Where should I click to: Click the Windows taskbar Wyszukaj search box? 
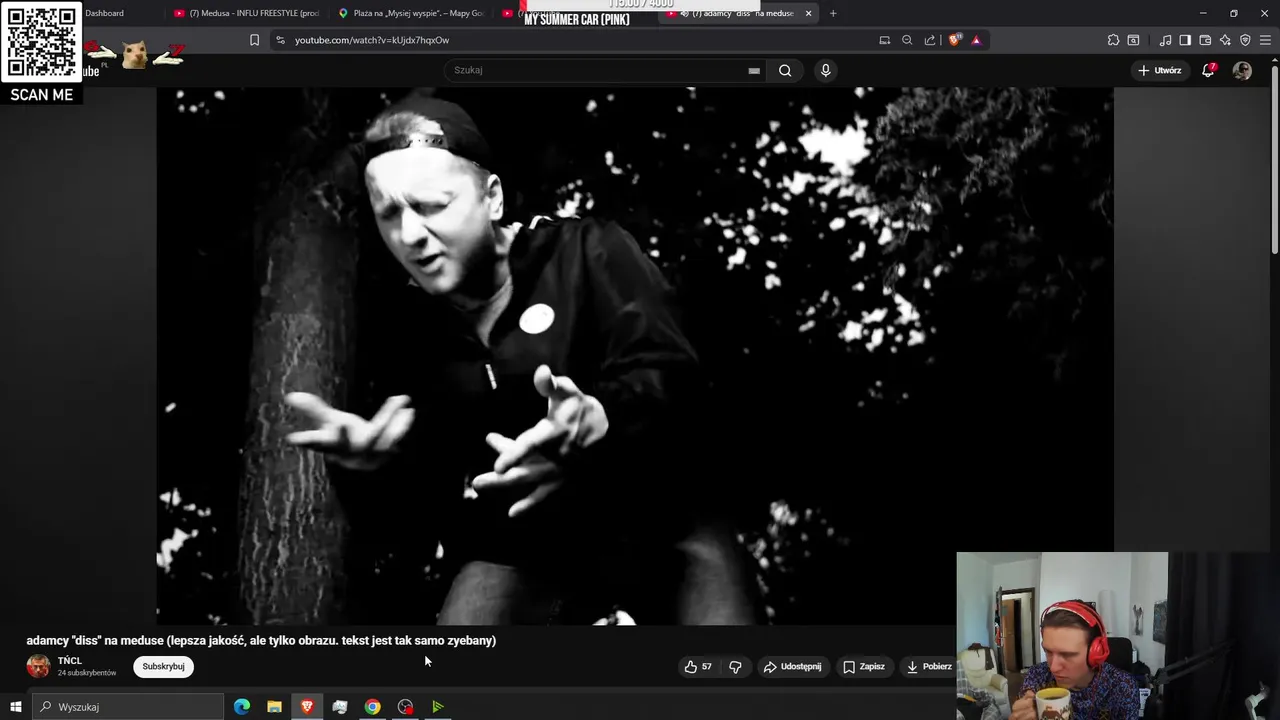coord(128,707)
